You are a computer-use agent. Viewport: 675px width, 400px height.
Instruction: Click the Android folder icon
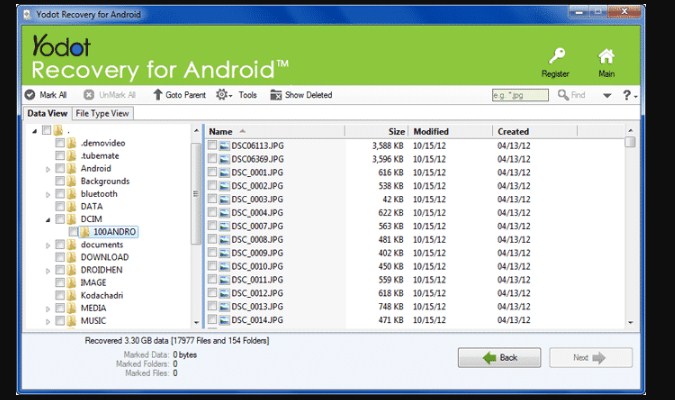coord(71,168)
